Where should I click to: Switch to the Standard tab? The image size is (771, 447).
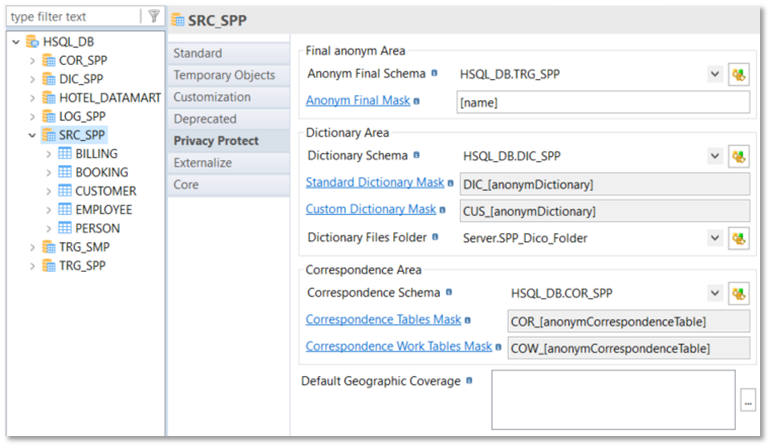[229, 53]
